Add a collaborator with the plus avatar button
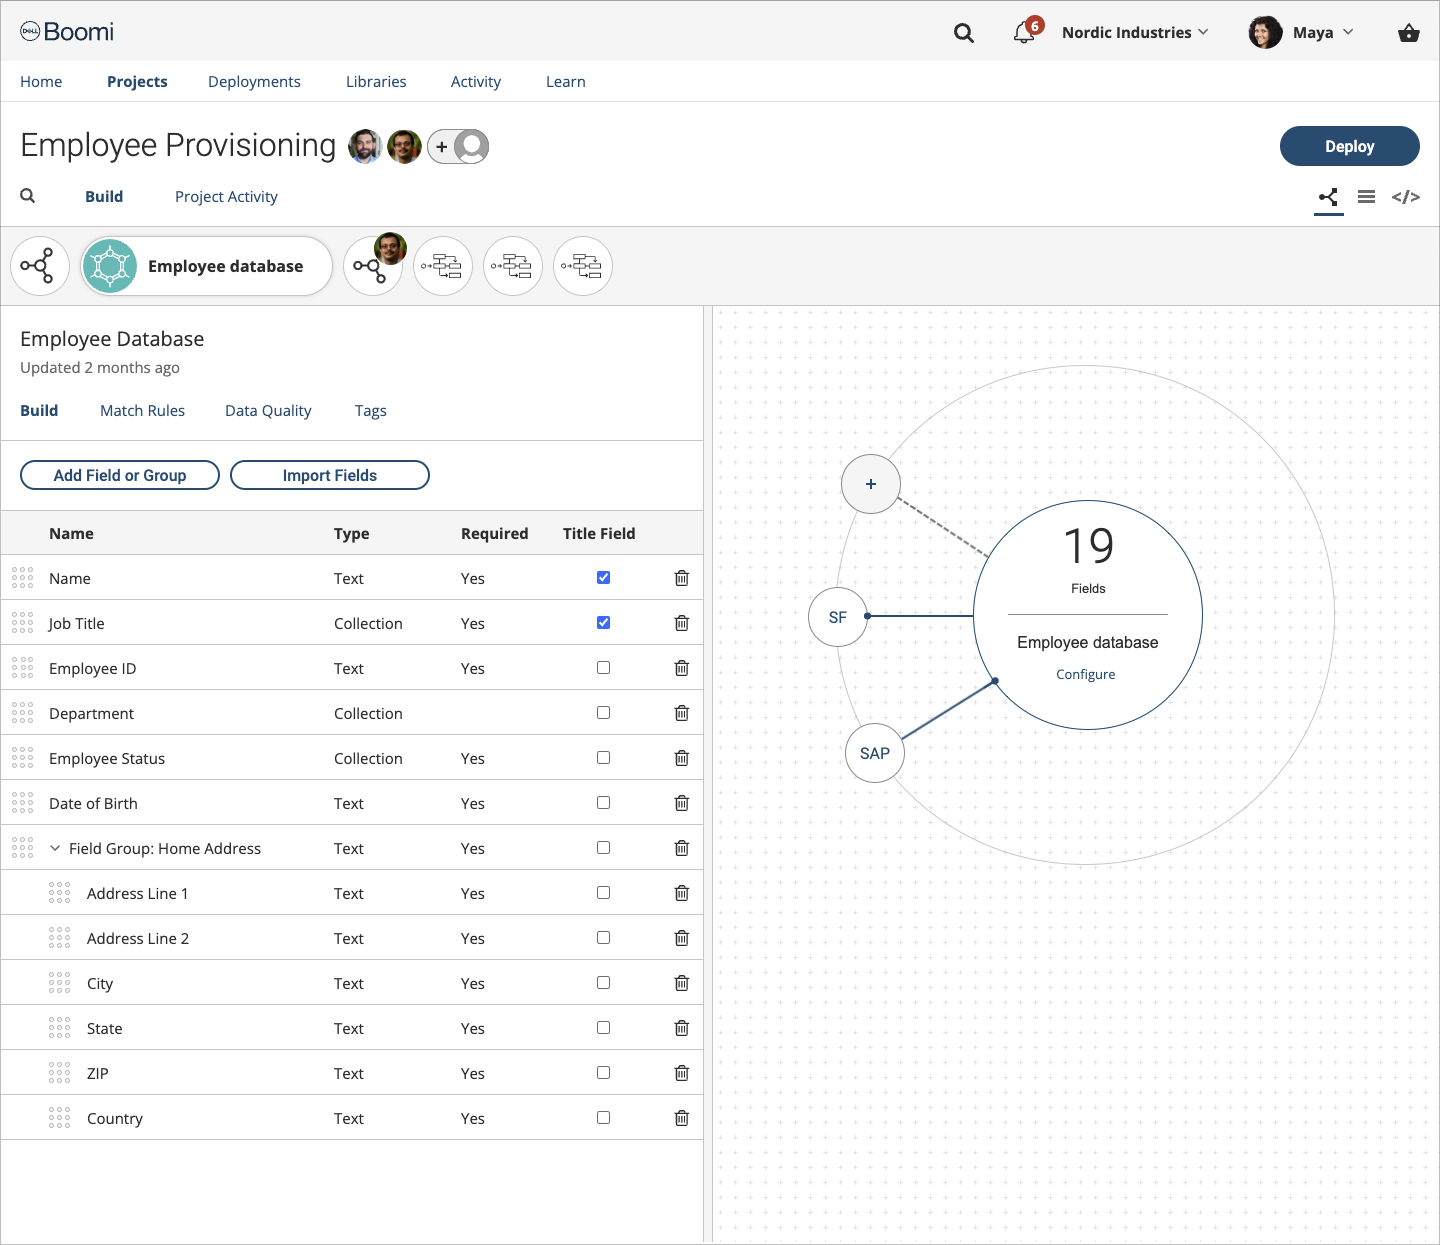Viewport: 1440px width, 1245px height. (x=458, y=147)
